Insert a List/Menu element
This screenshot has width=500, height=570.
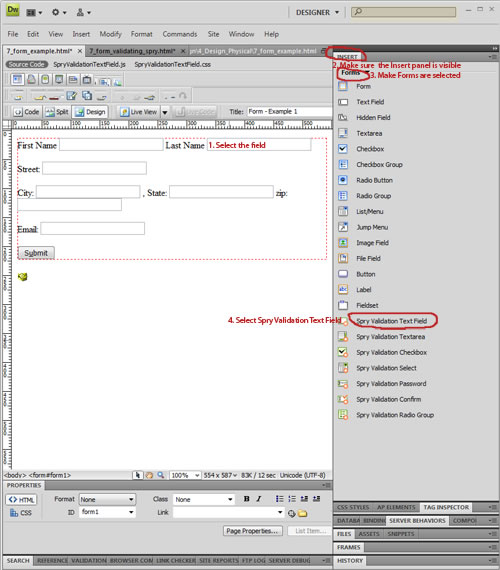point(361,212)
